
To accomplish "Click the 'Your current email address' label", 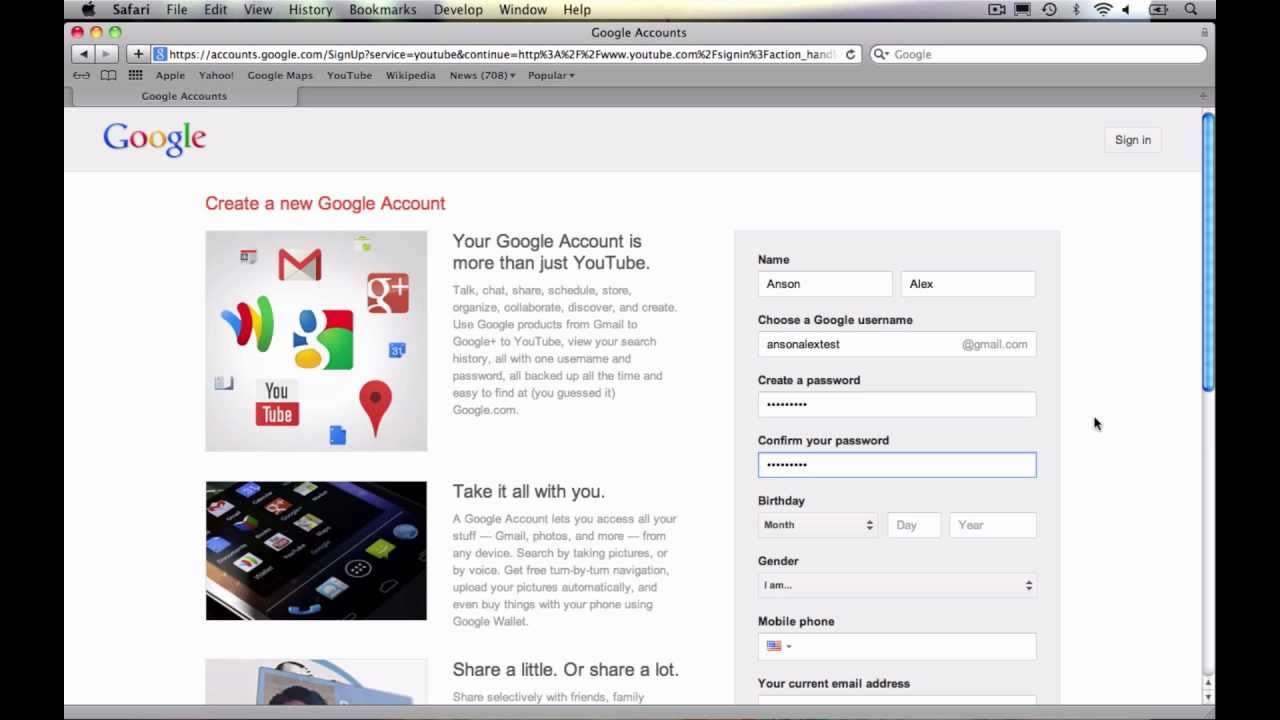I will click(834, 684).
